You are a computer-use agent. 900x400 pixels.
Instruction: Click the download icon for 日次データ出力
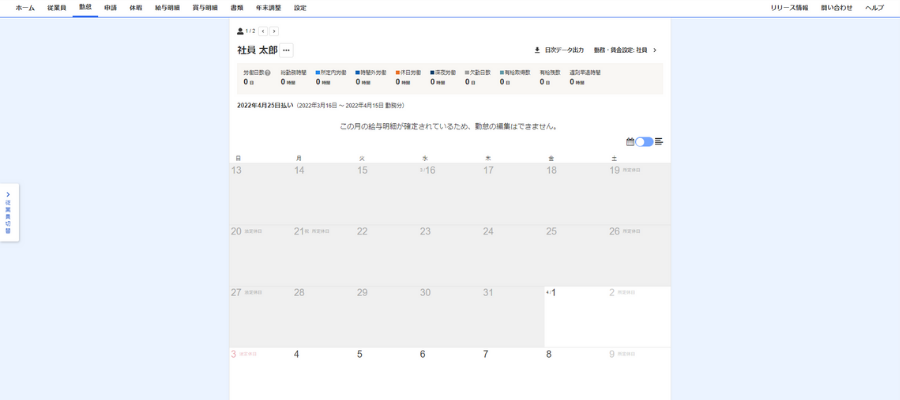(x=537, y=50)
